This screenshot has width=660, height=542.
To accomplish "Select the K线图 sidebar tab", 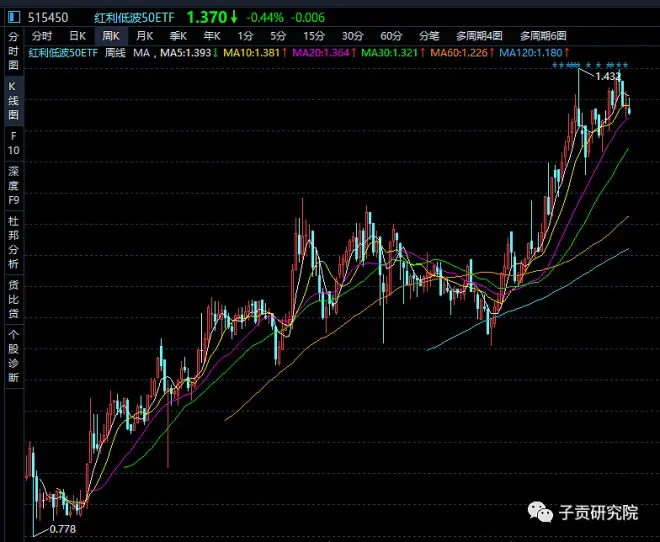I will coord(13,101).
